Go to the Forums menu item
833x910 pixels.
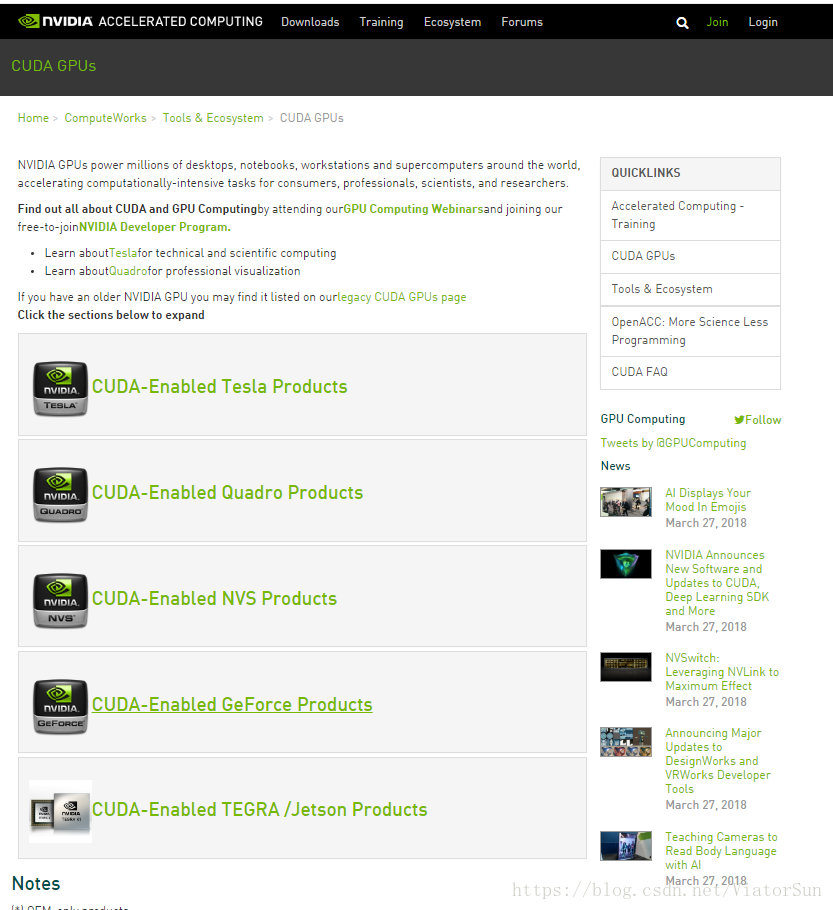(522, 22)
